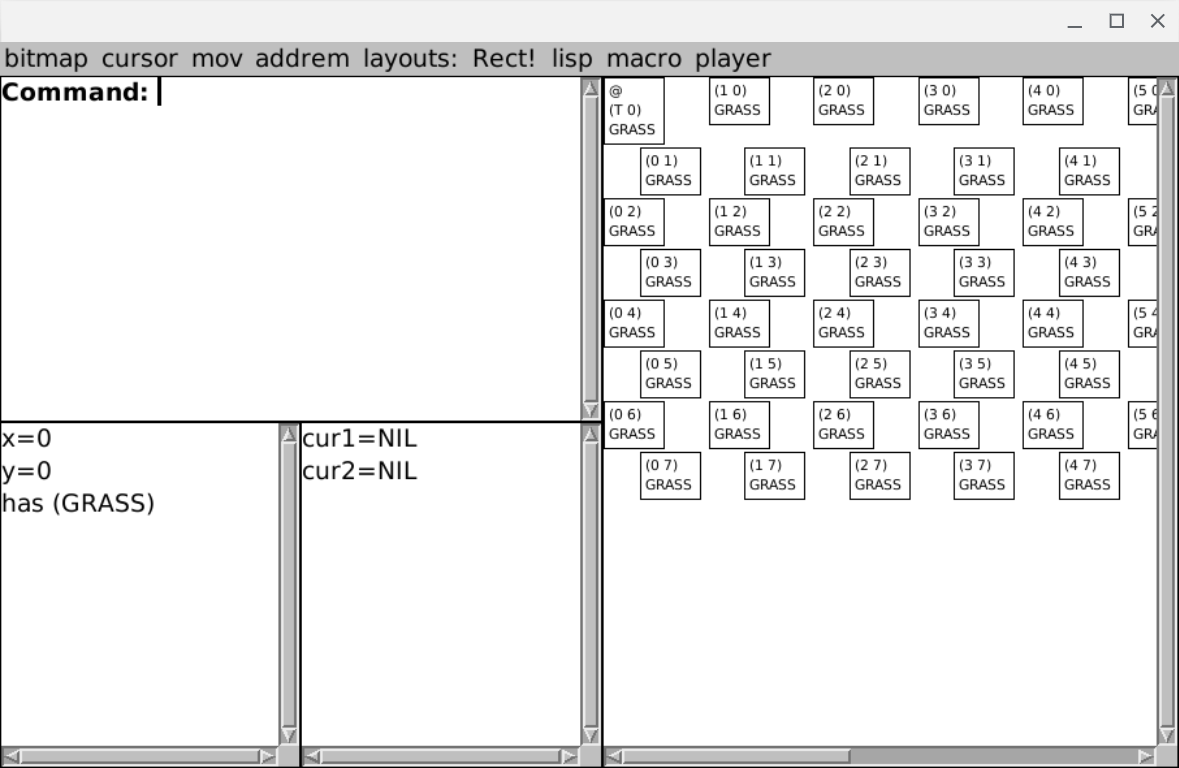Select the player tile marked @ (T 0)
The height and width of the screenshot is (768, 1179).
[x=633, y=110]
